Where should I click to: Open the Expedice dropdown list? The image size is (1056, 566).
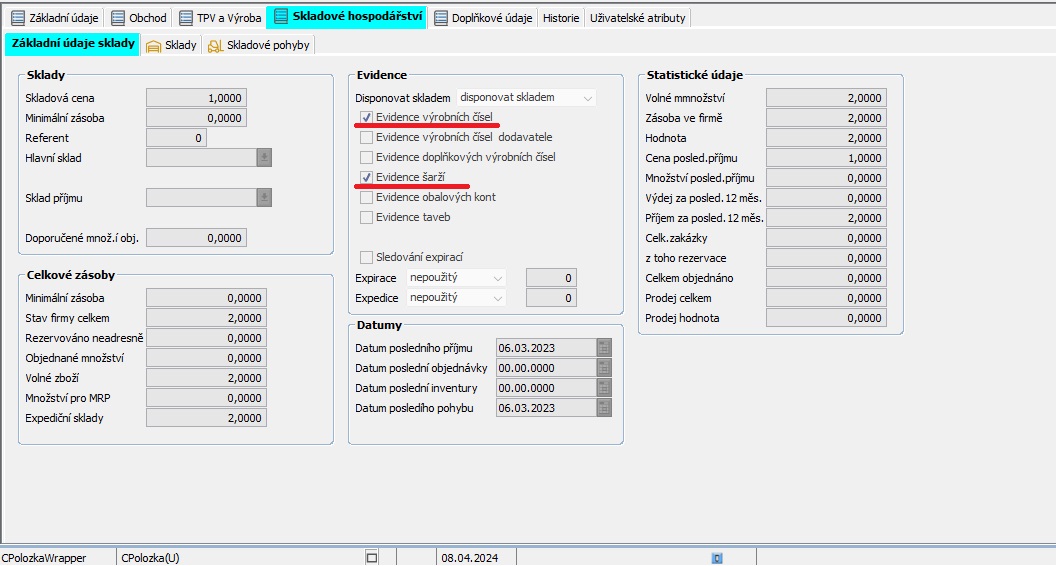point(498,298)
